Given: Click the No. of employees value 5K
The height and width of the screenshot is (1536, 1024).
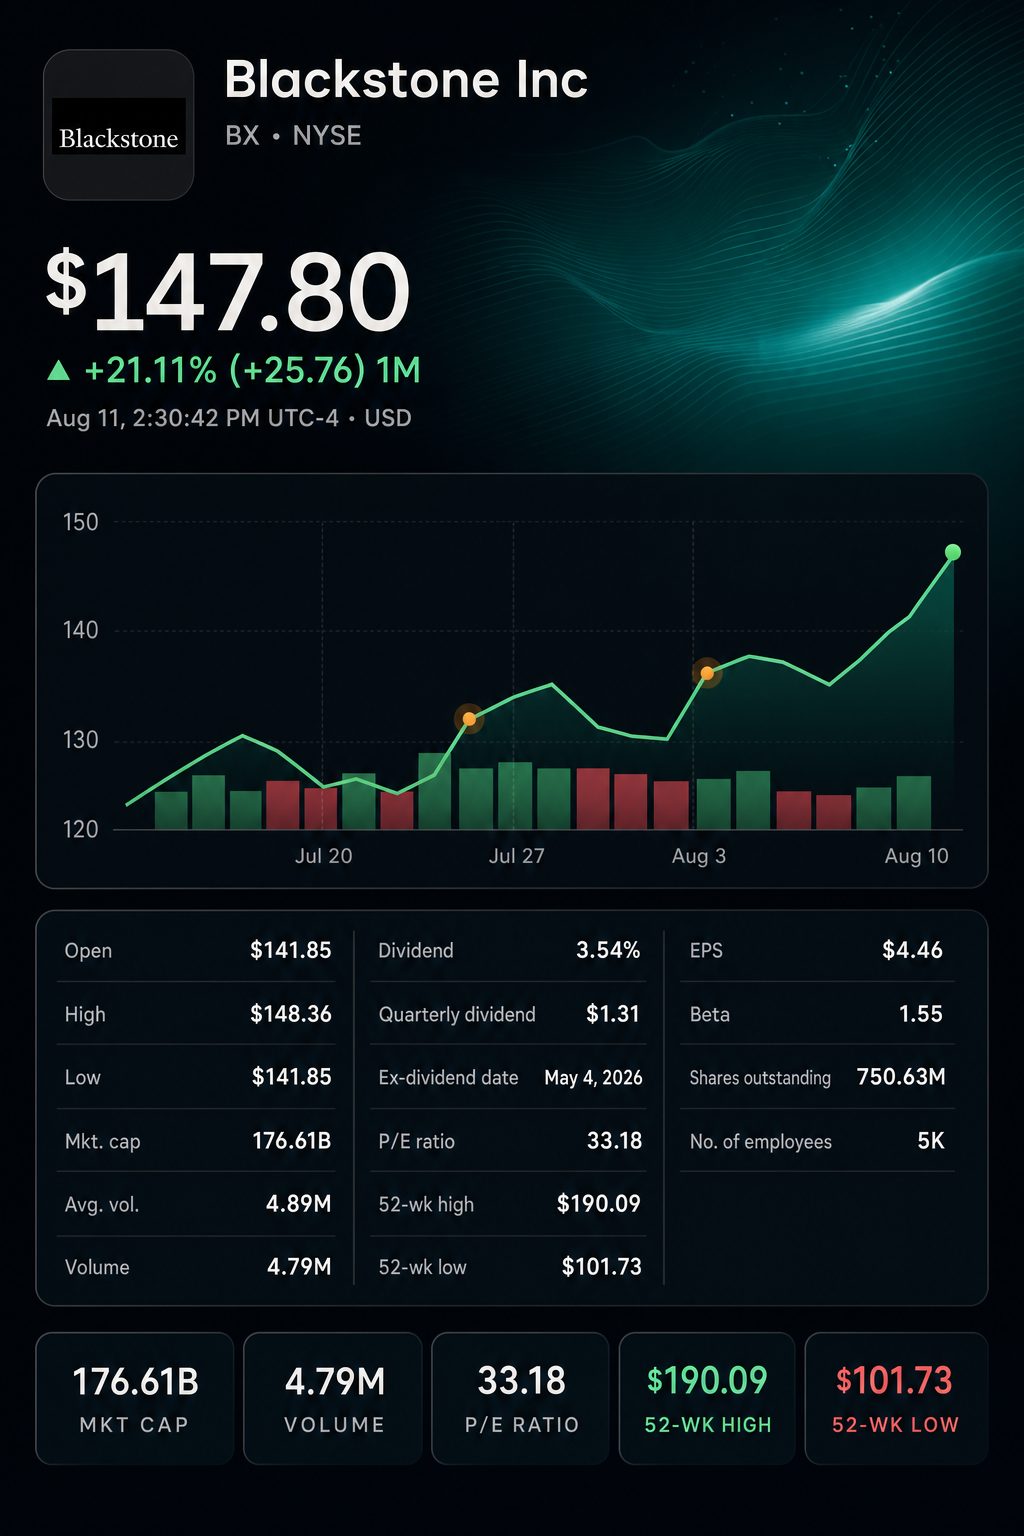Looking at the screenshot, I should pyautogui.click(x=930, y=1141).
